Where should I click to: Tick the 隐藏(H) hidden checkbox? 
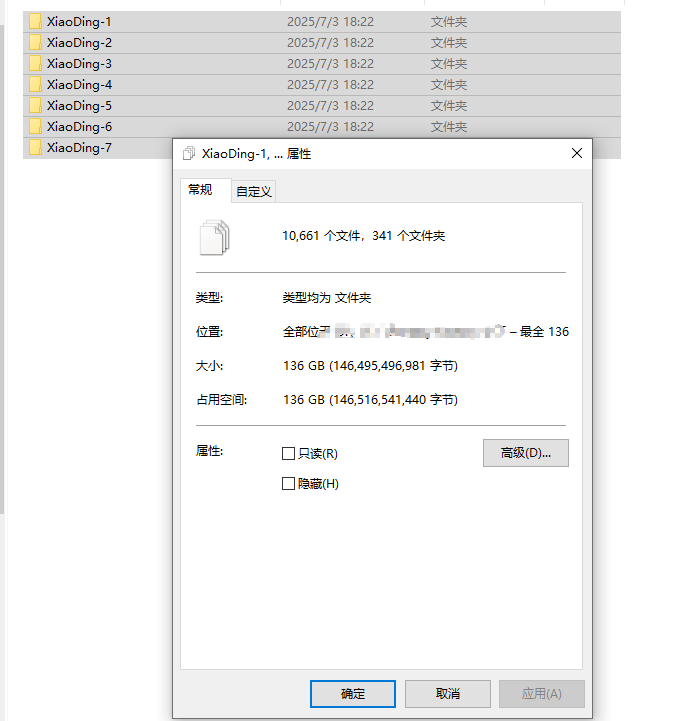(x=288, y=484)
